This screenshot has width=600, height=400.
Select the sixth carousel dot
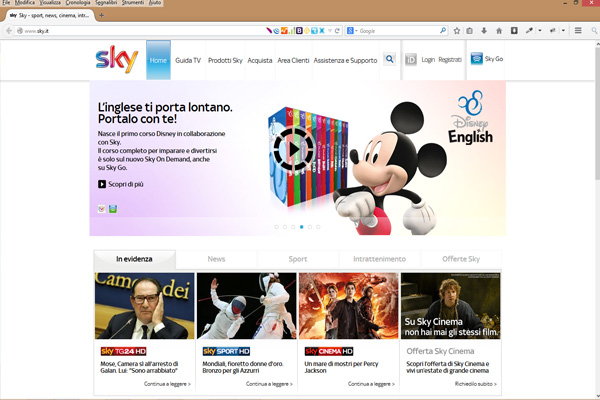click(x=318, y=227)
